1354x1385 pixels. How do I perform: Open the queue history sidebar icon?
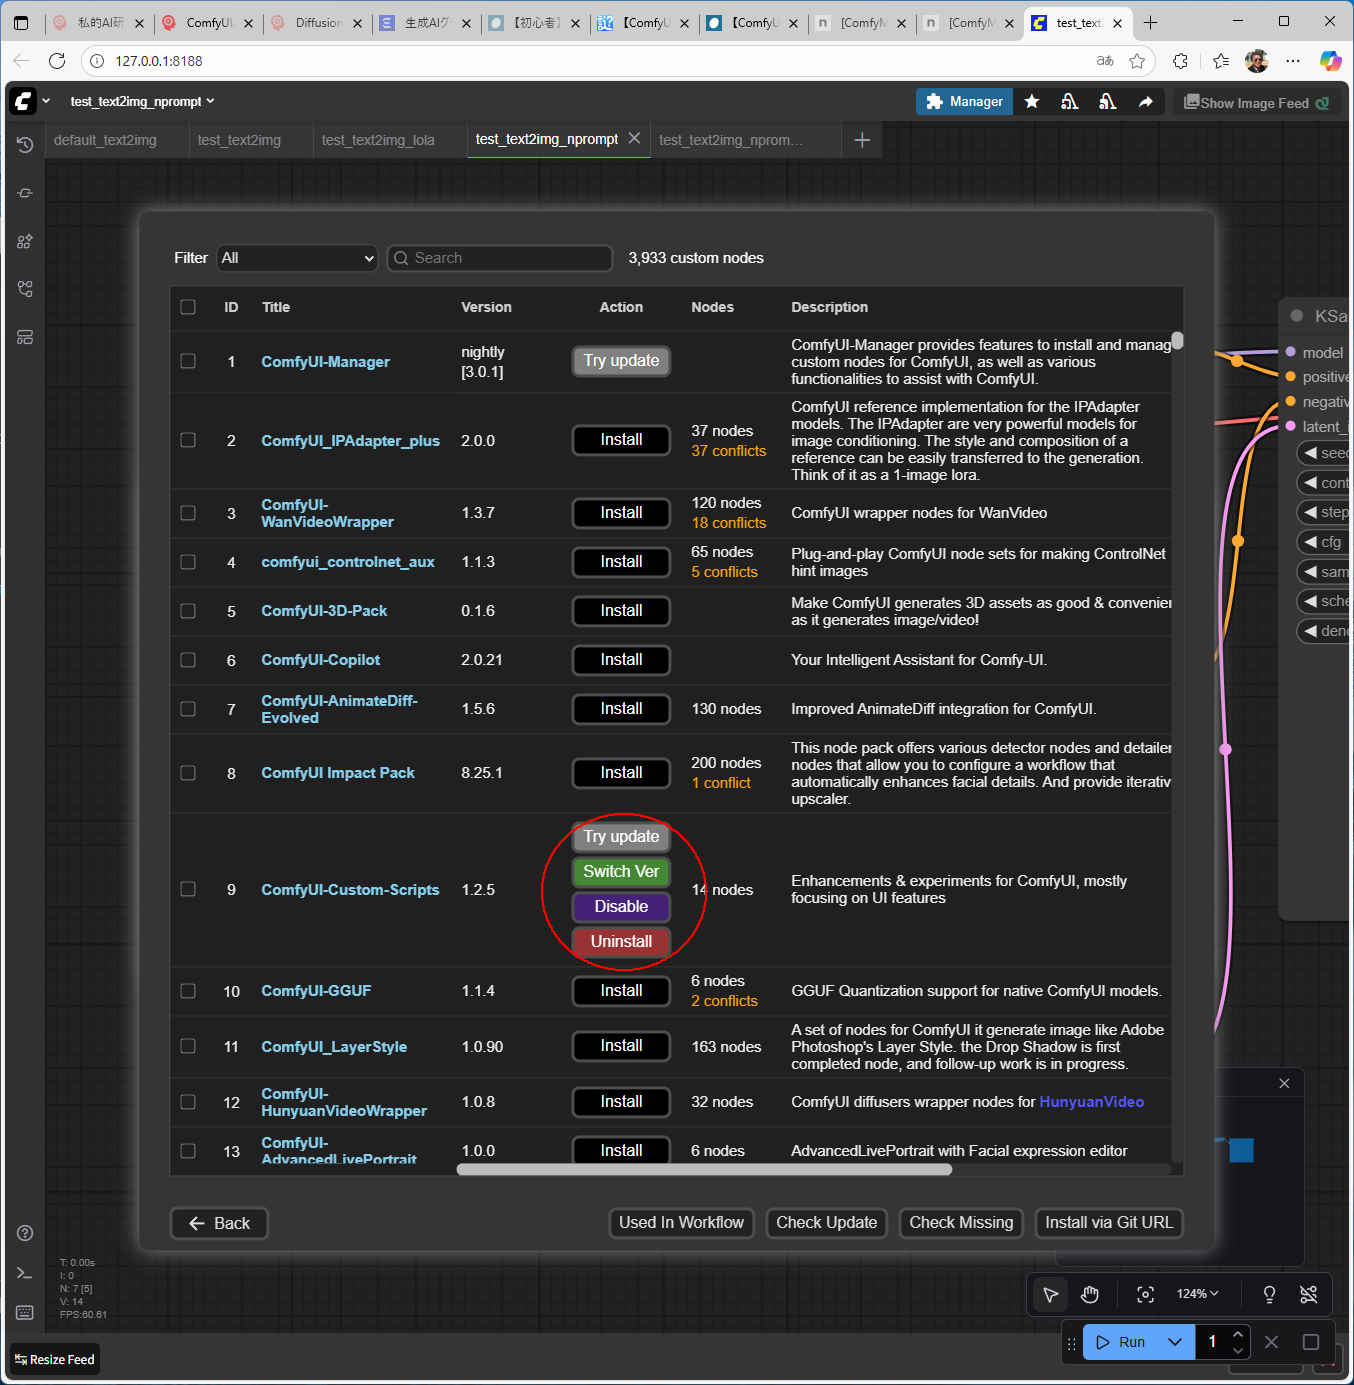tap(25, 145)
